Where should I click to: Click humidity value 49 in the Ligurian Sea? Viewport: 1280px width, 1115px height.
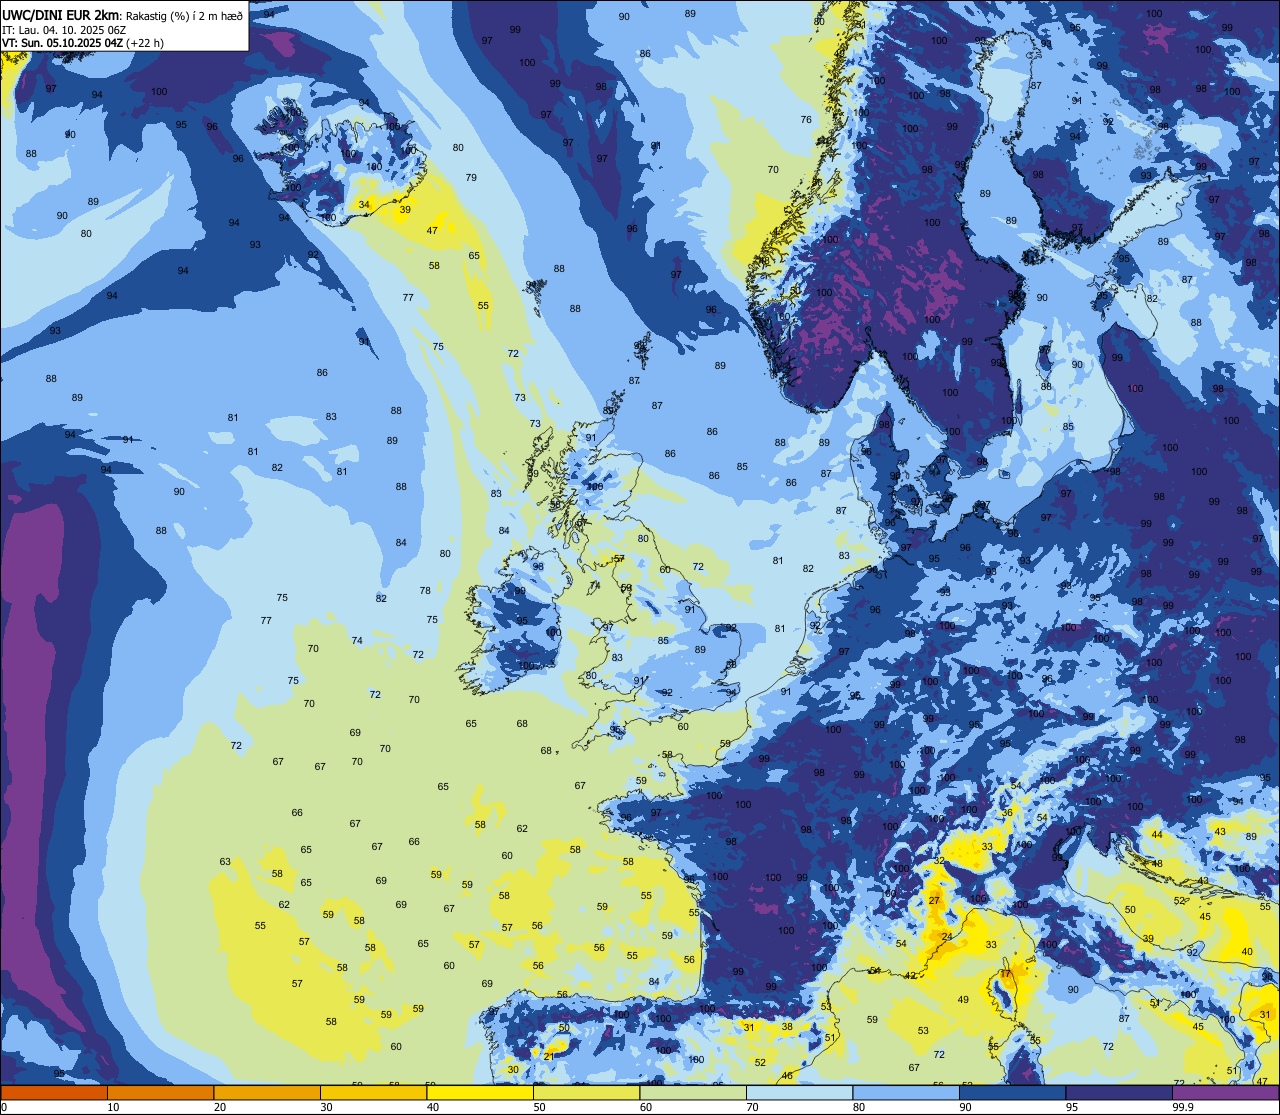[x=963, y=1000]
